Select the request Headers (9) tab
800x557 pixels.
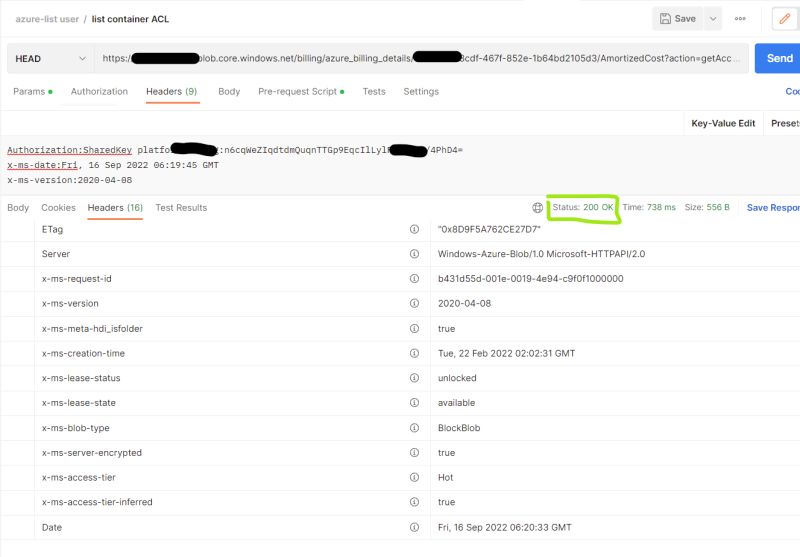[171, 92]
